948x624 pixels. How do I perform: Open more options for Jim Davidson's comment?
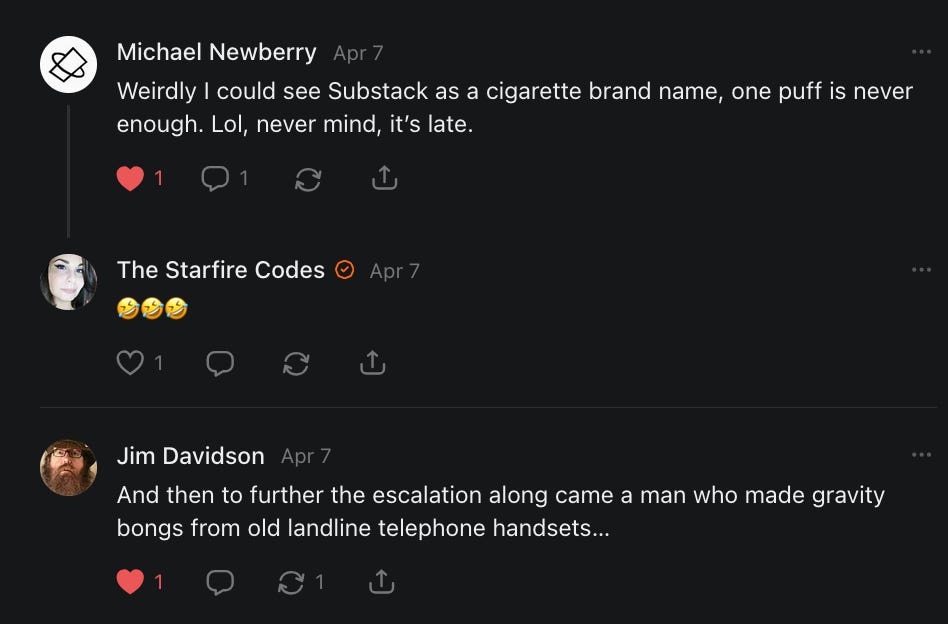pos(921,455)
